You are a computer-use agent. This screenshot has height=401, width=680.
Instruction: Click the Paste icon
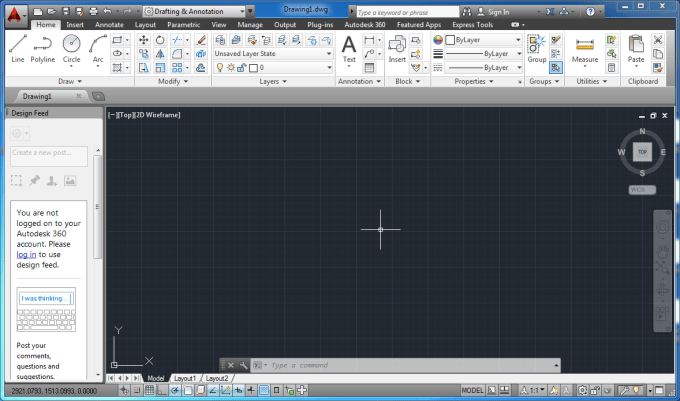pyautogui.click(x=636, y=49)
